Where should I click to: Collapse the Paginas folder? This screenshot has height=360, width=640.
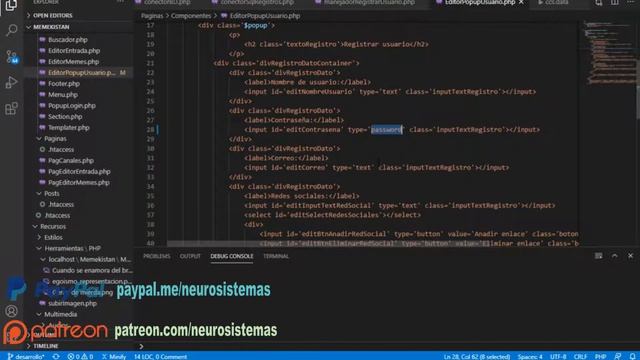[56, 139]
